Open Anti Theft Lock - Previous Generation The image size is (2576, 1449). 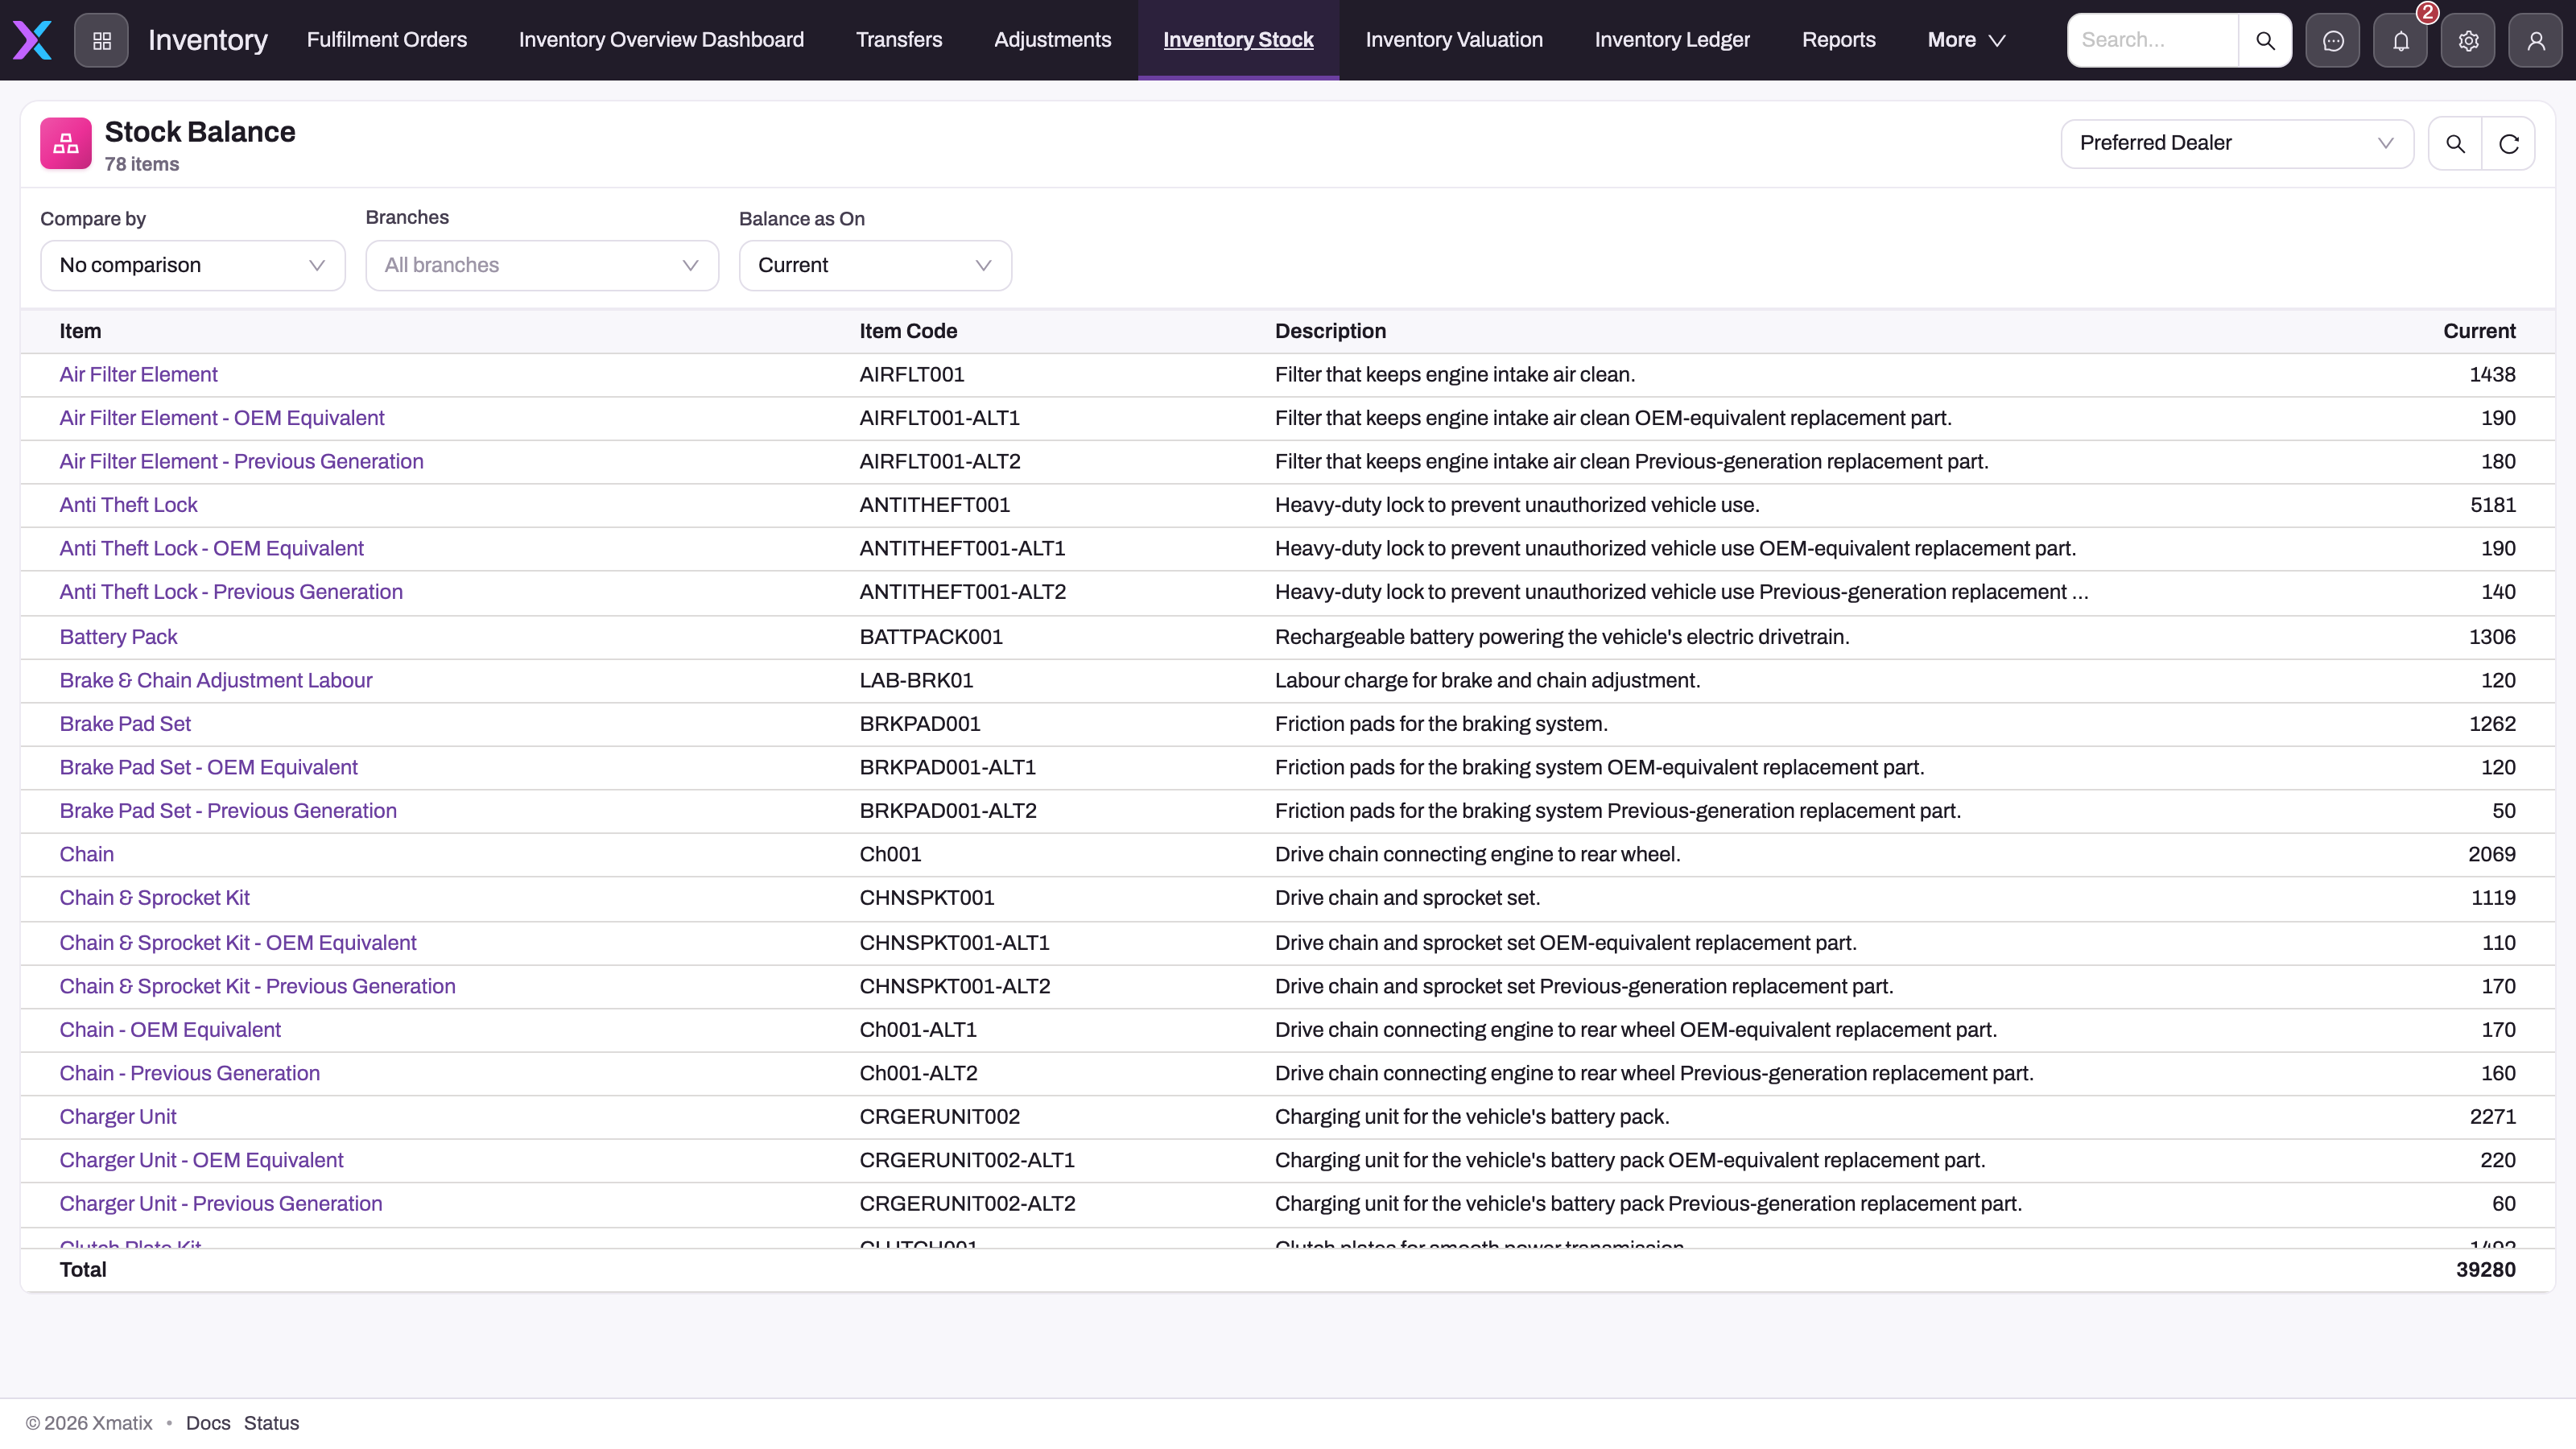tap(231, 592)
